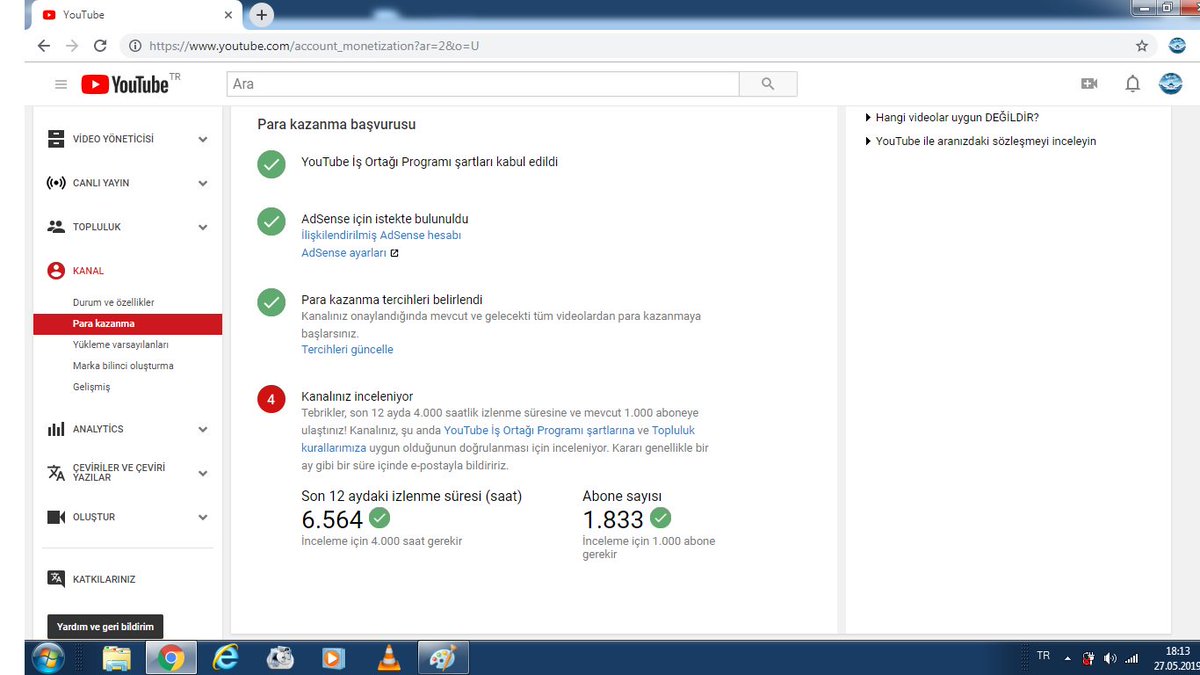Open Analytics bar chart icon

point(56,429)
